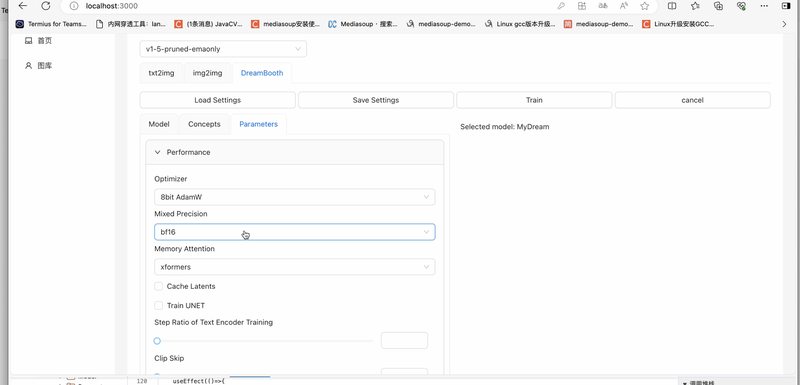Click the apps available icon in address bar
800x385 pixels.
(x=582, y=6)
